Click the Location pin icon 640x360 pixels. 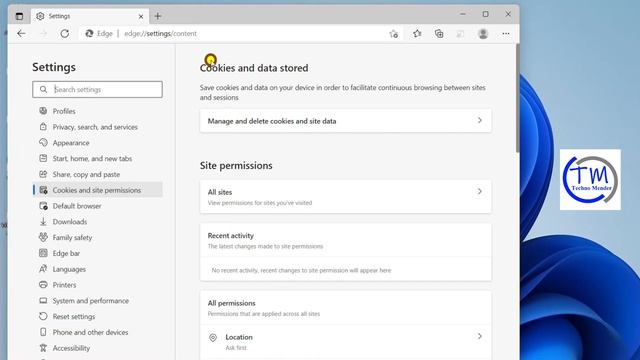213,338
